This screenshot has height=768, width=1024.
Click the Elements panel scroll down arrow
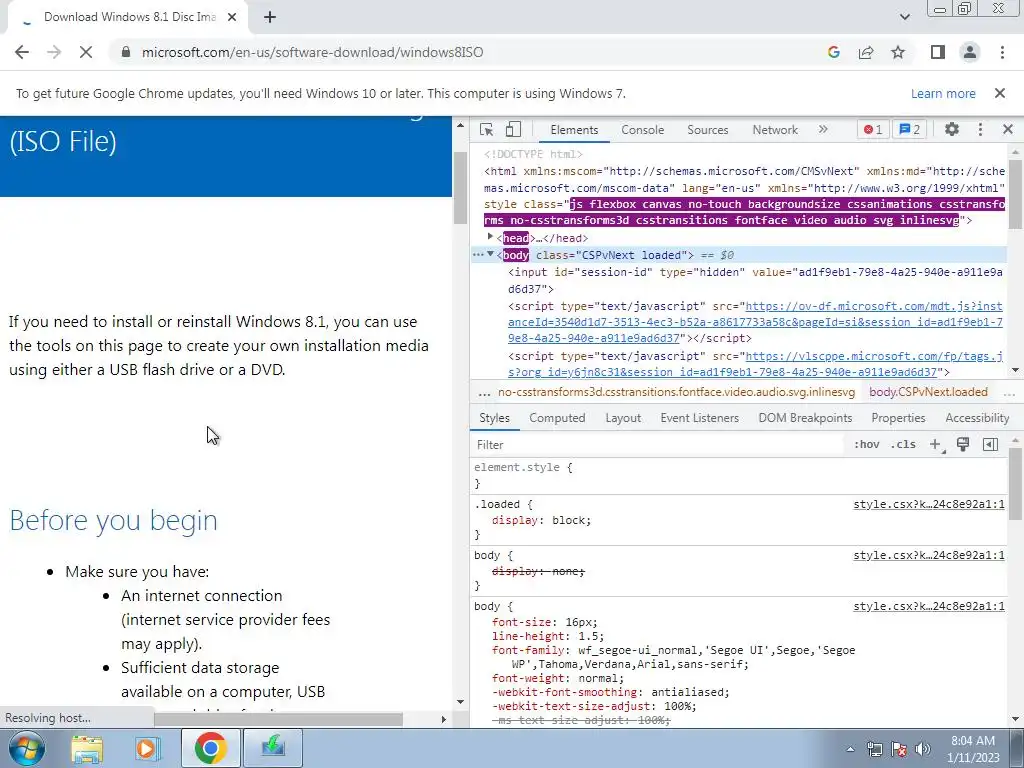pos(1015,370)
